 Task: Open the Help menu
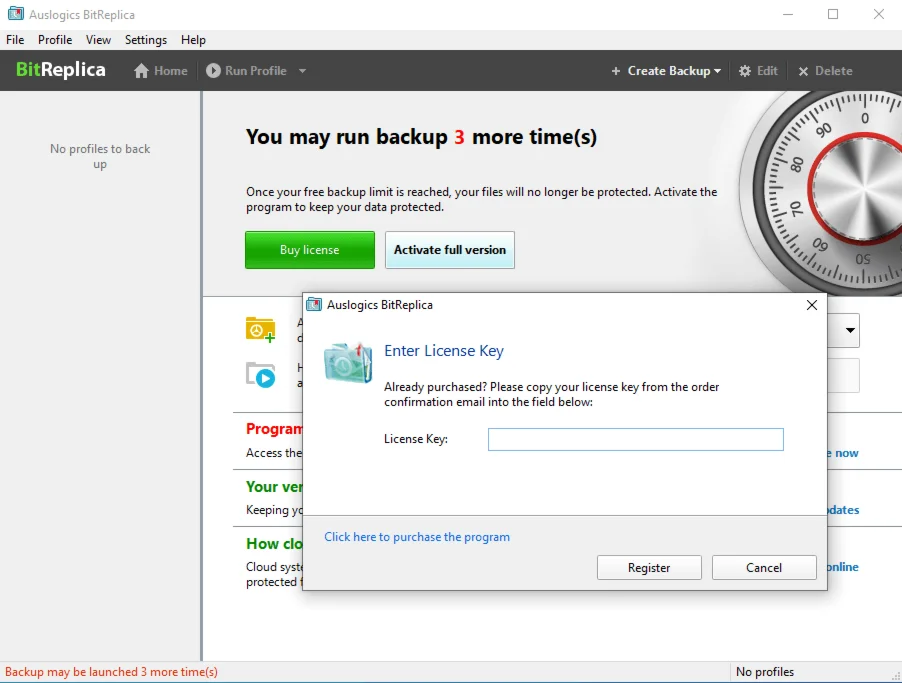click(x=193, y=40)
